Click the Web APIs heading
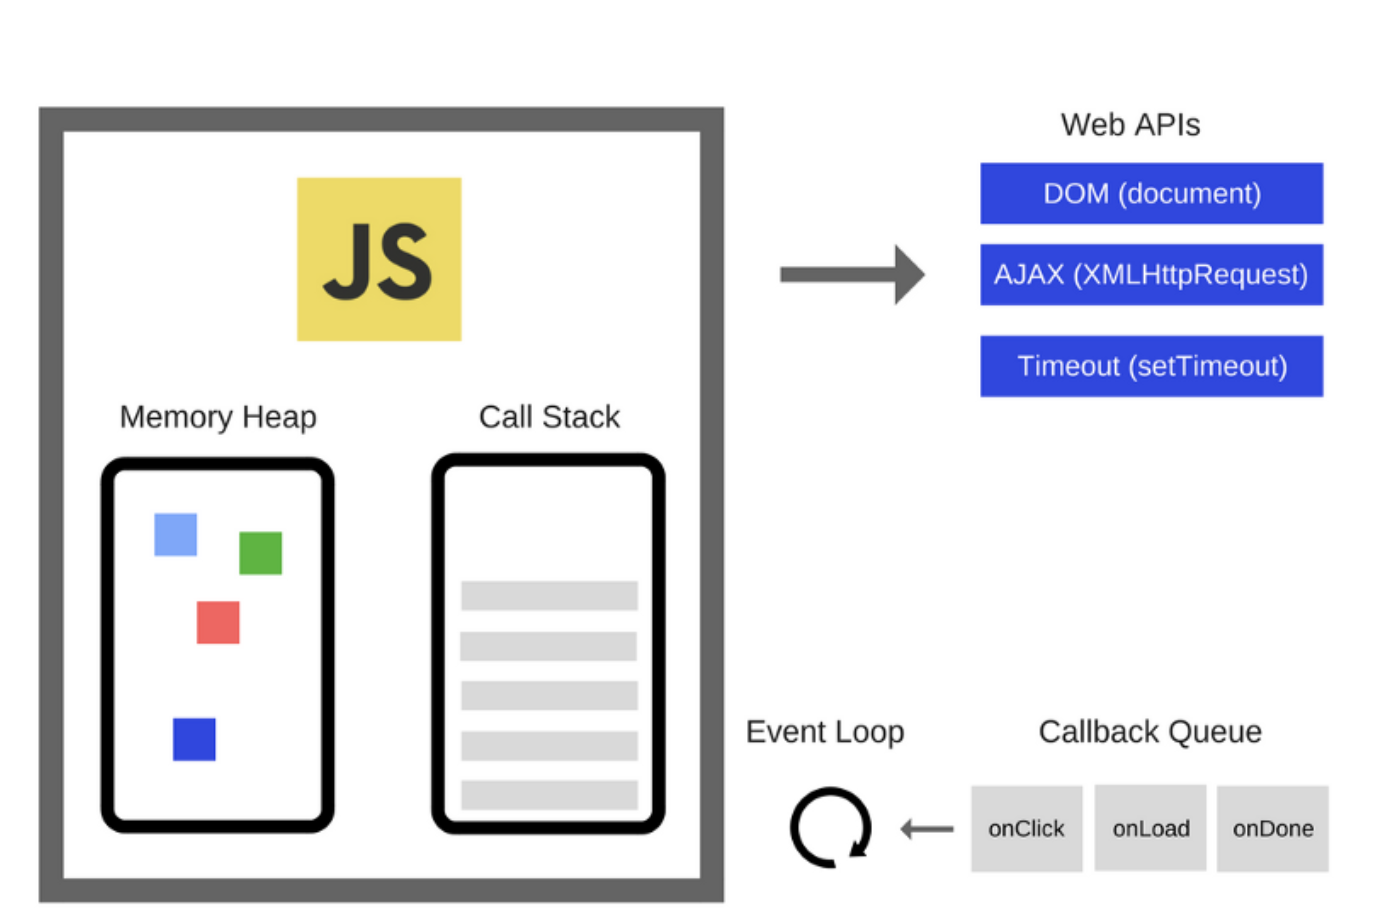Image resolution: width=1384 pixels, height=908 pixels. point(1130,125)
